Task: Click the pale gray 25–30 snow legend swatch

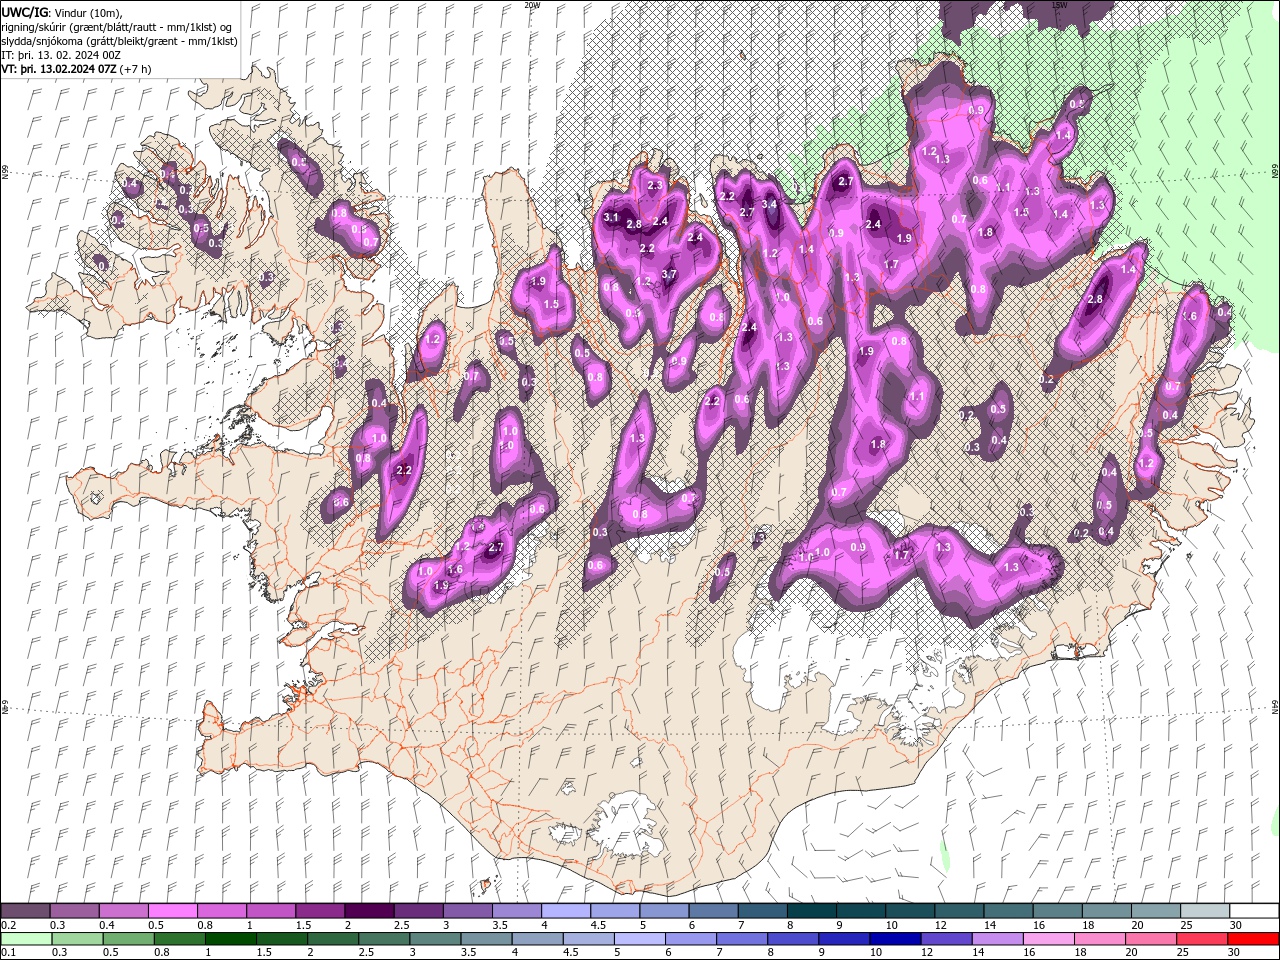Action: [1203, 911]
